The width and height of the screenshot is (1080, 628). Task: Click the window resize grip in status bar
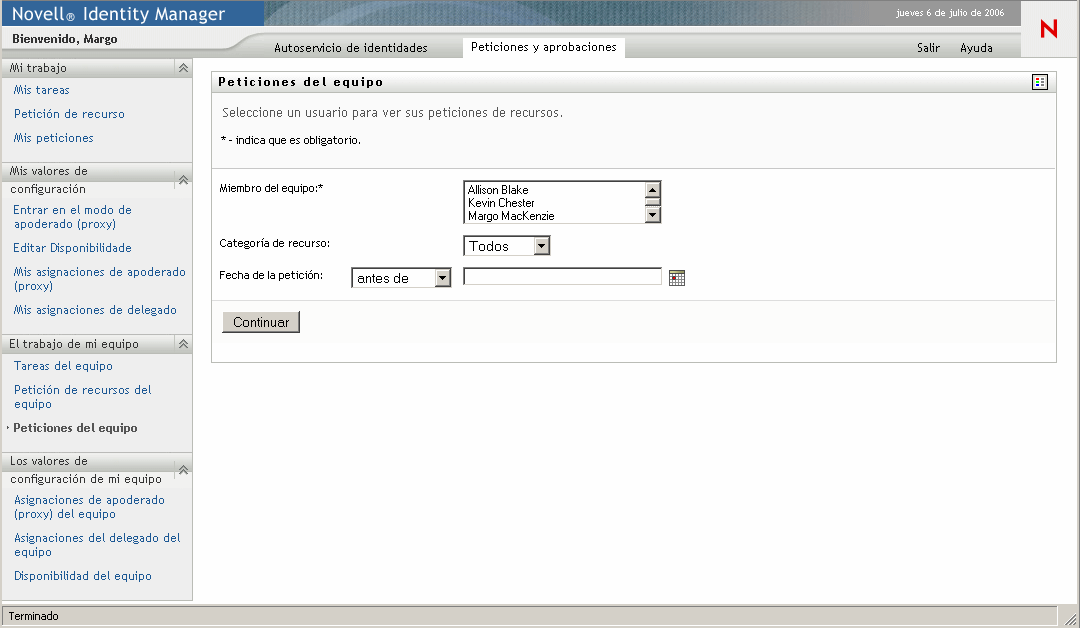click(x=1070, y=618)
